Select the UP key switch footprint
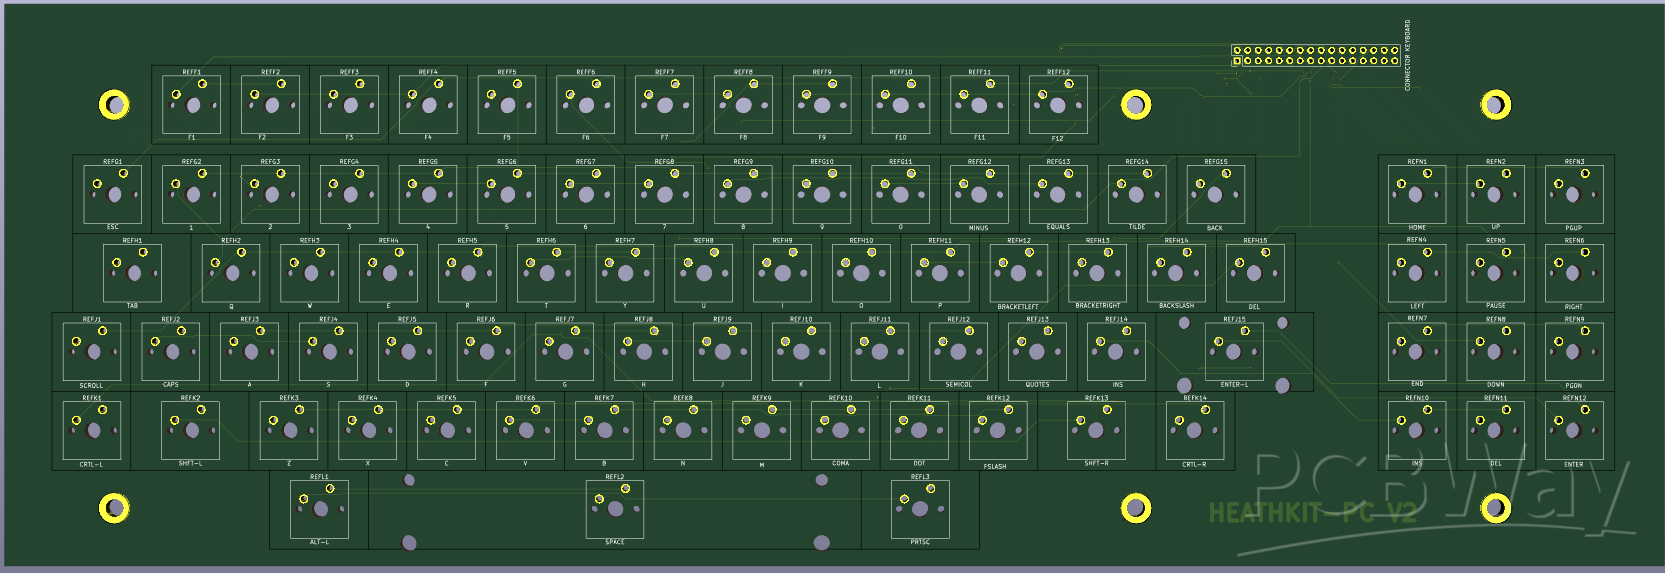Image resolution: width=1665 pixels, height=573 pixels. (x=1495, y=194)
